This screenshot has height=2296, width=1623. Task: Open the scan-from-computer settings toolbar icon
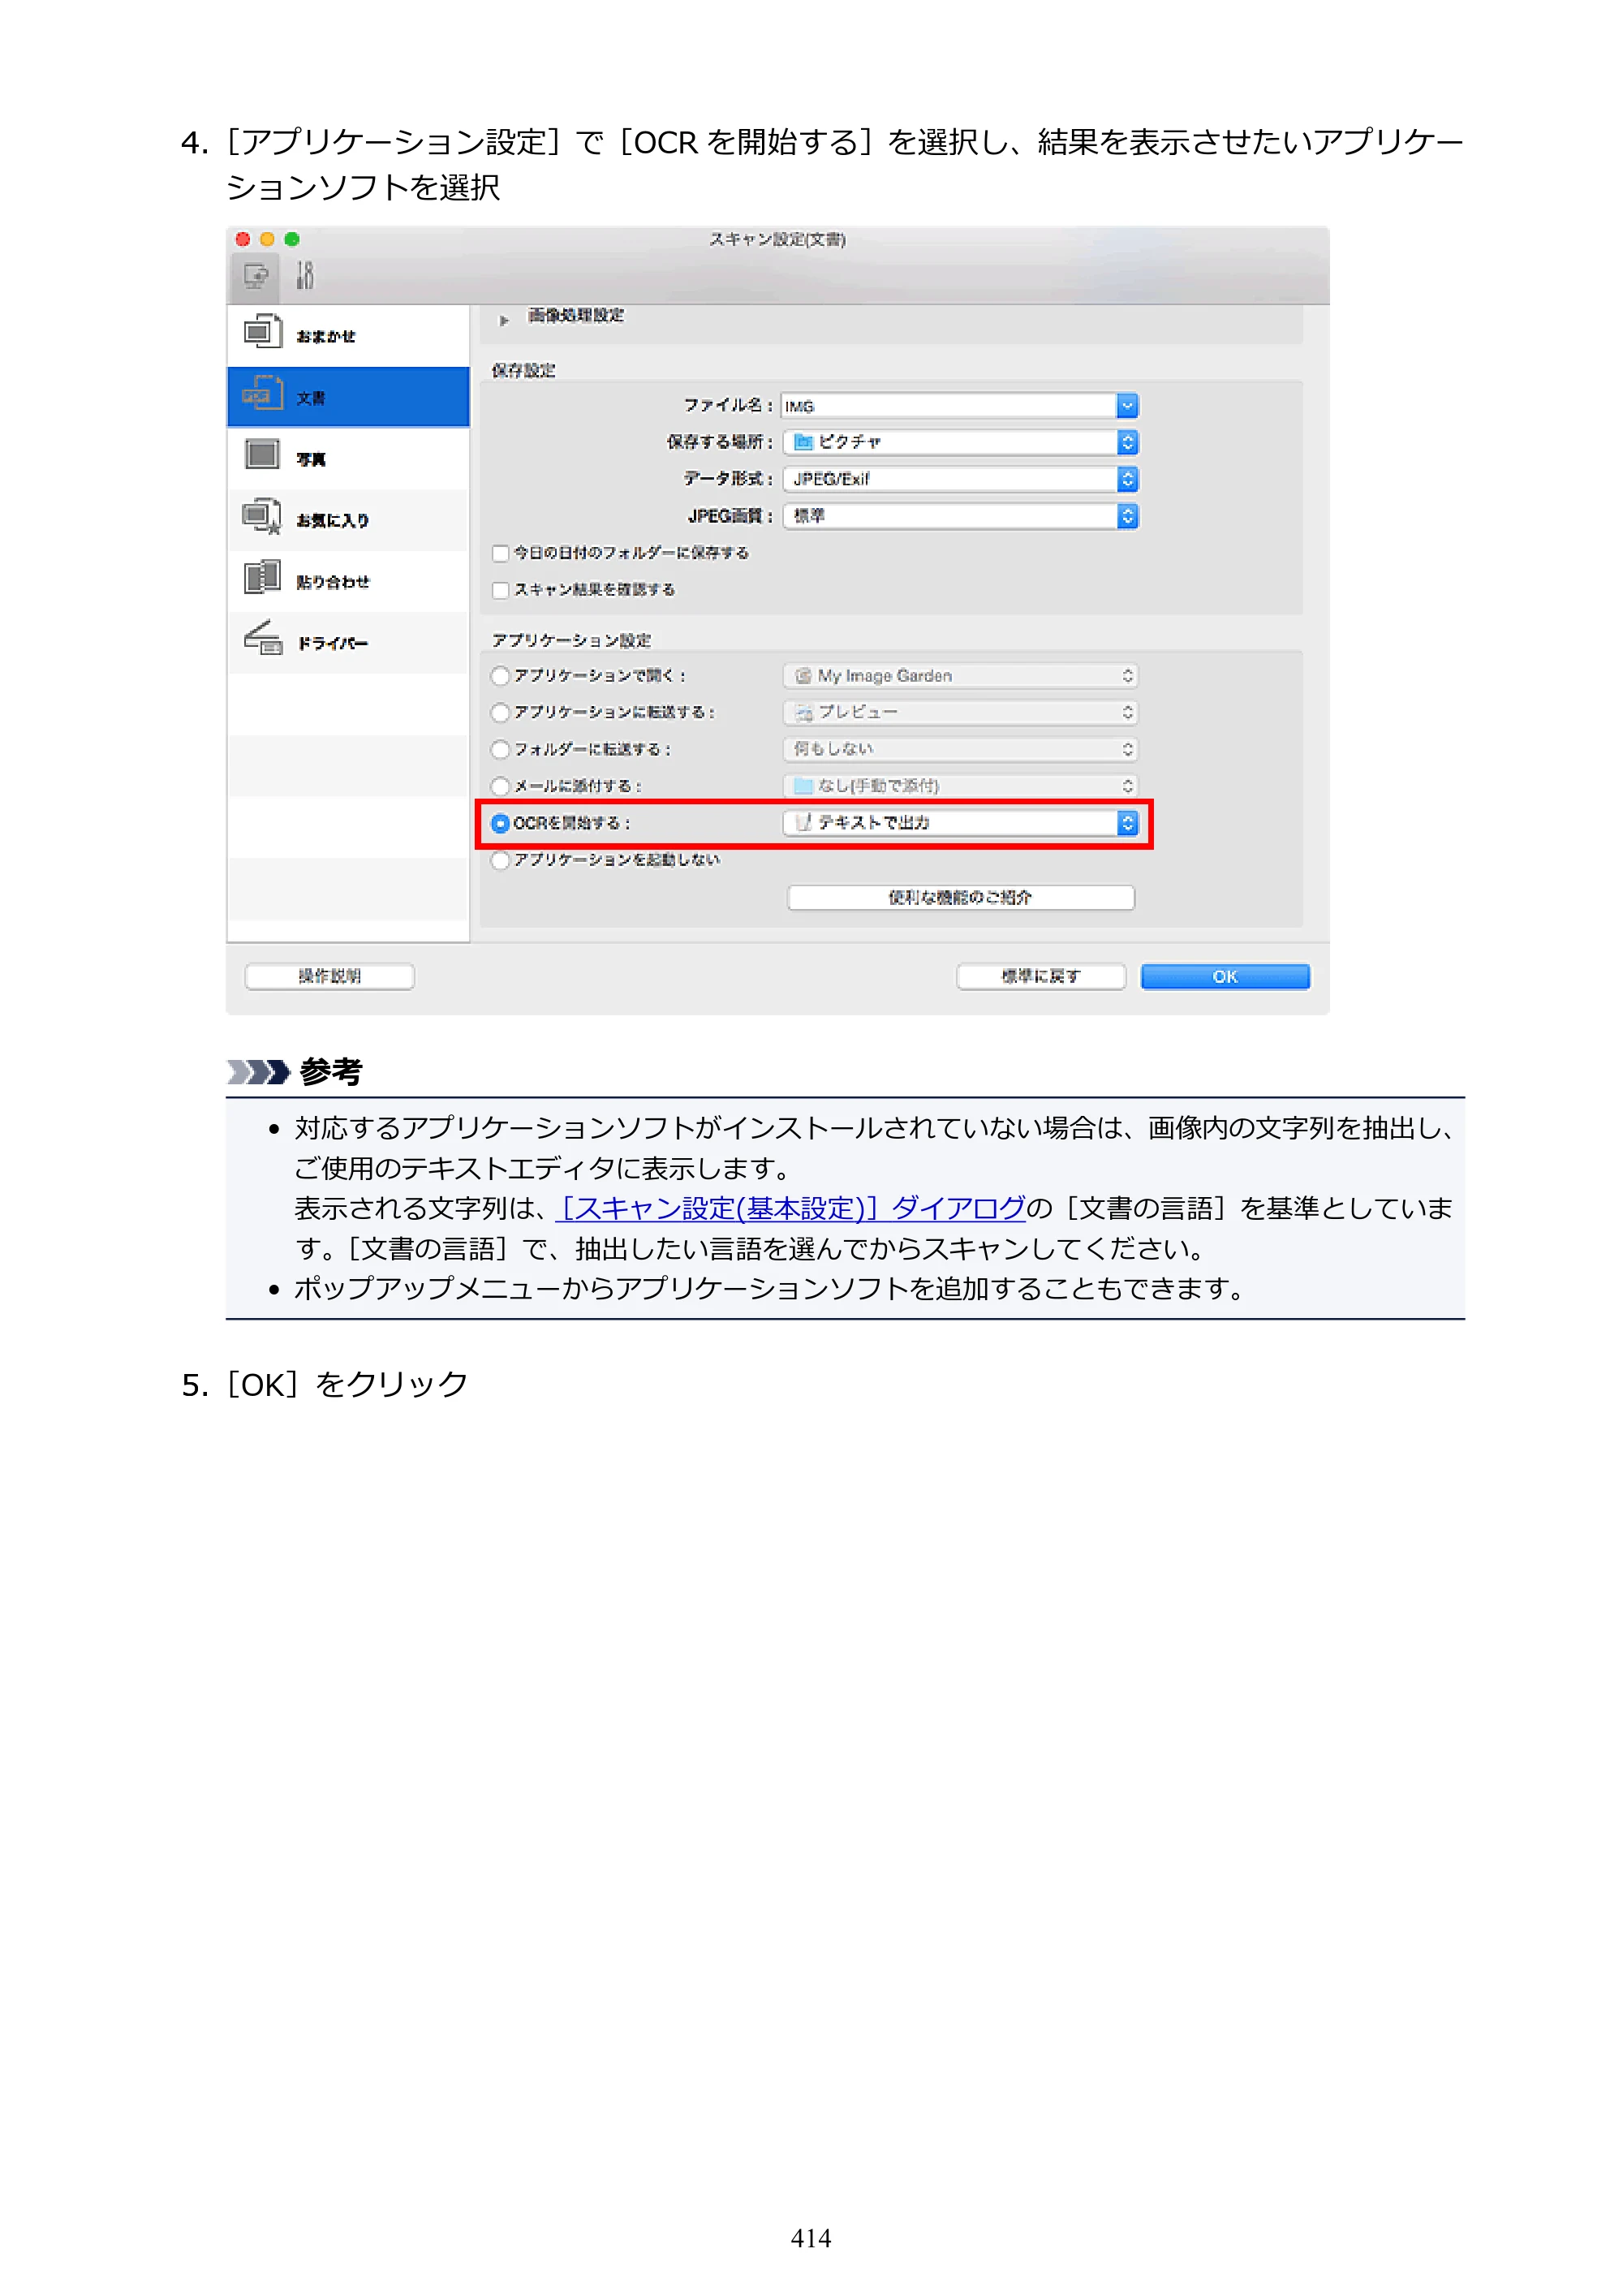click(x=256, y=275)
